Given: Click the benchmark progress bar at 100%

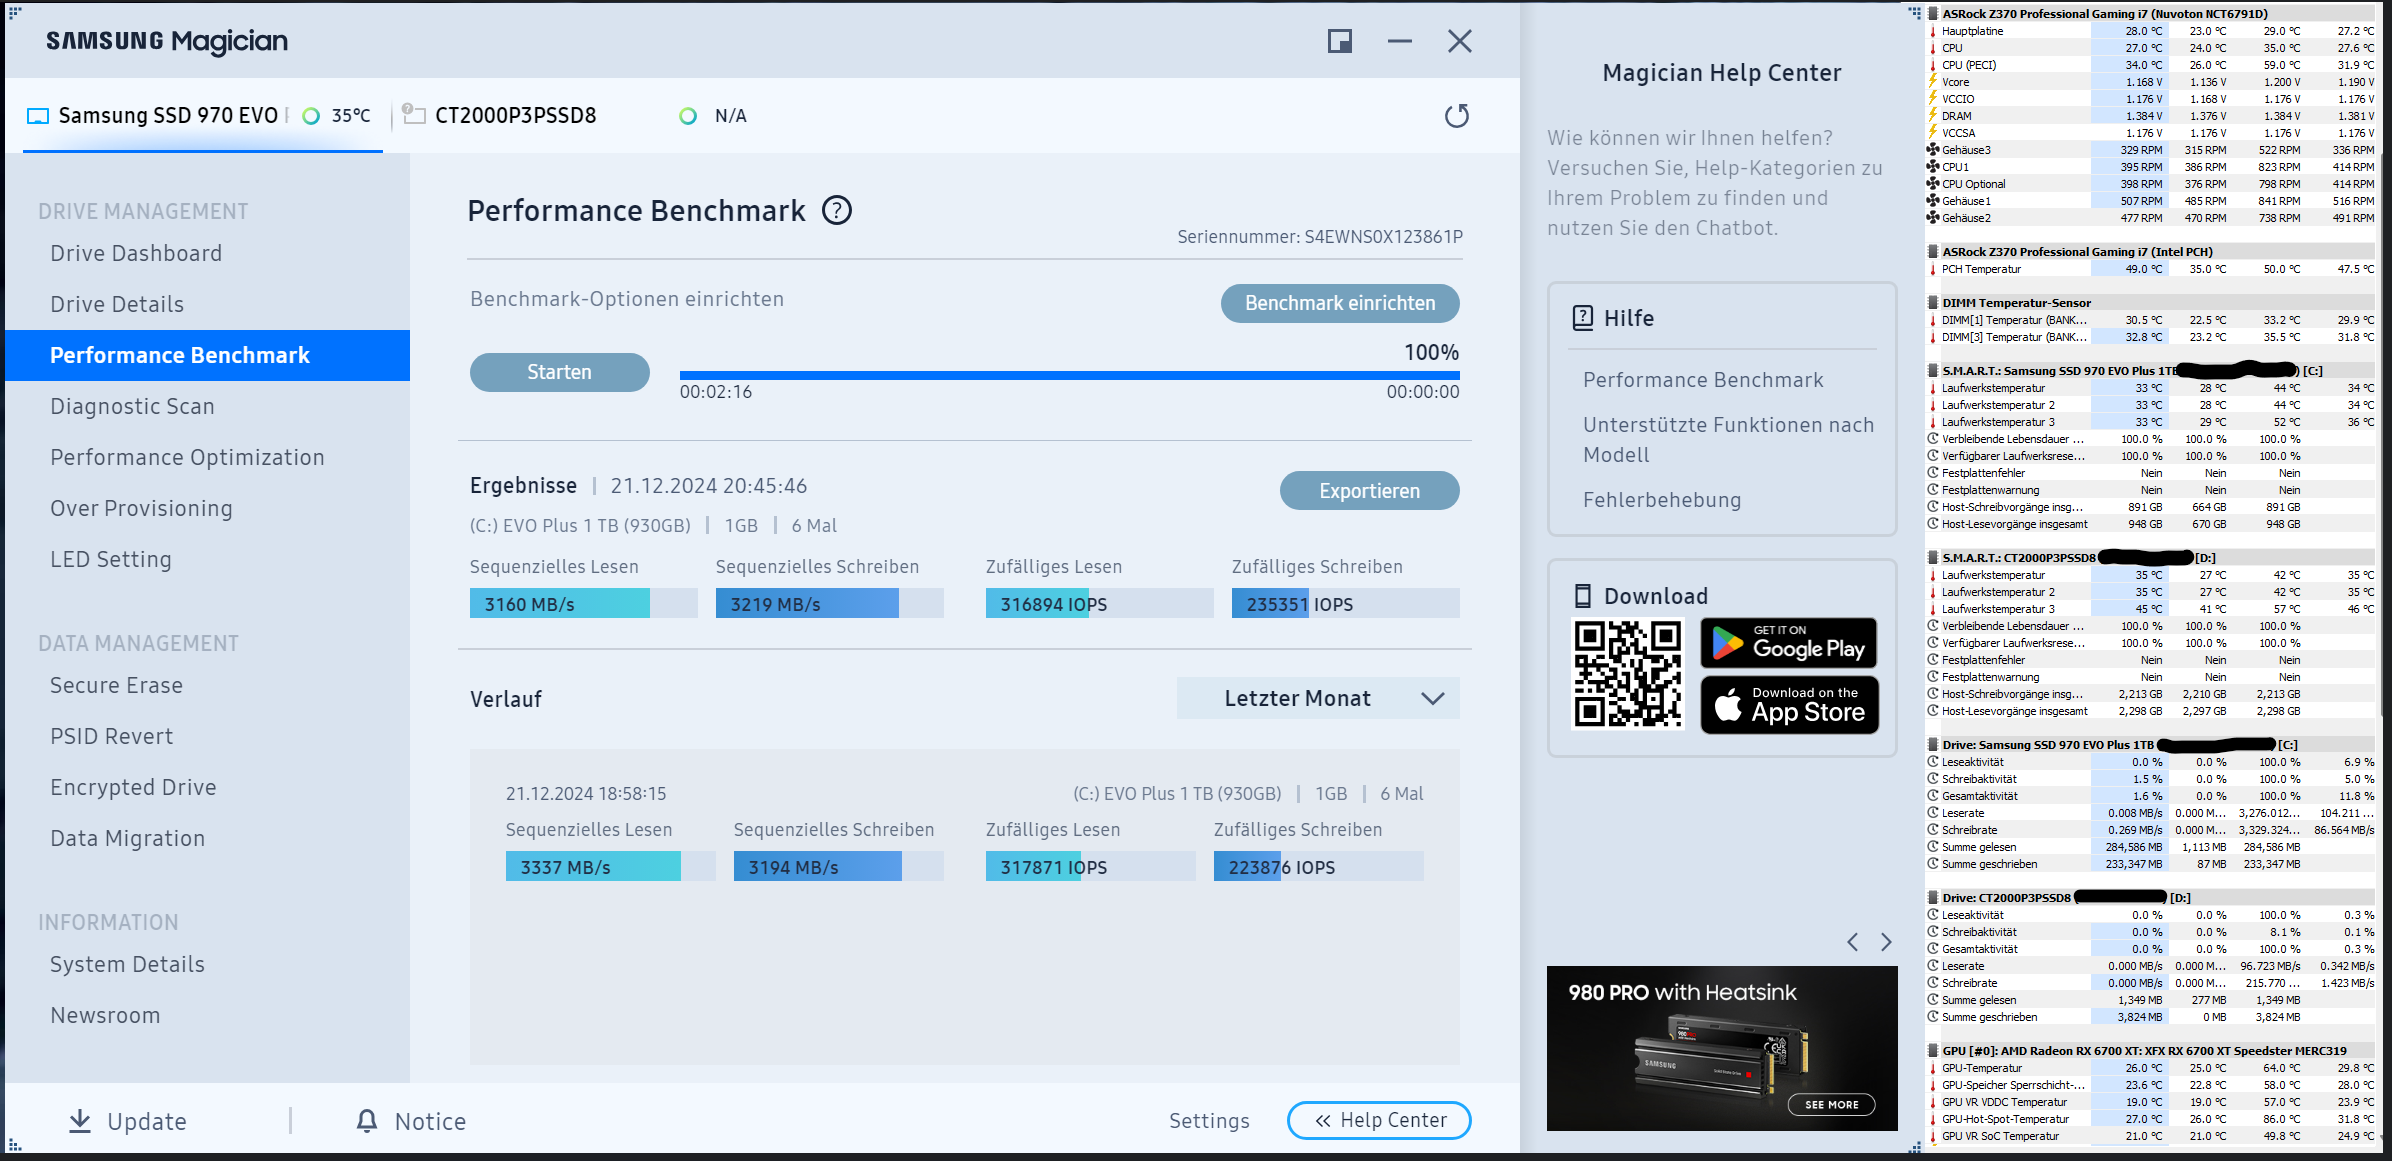Looking at the screenshot, I should tap(1069, 375).
